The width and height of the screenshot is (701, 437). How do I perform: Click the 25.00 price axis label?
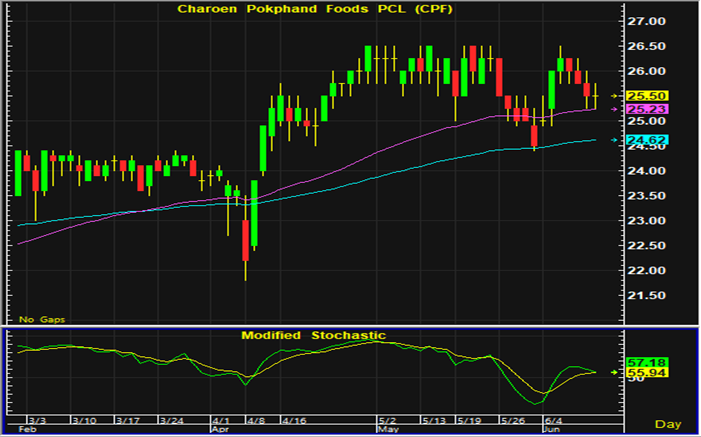646,121
